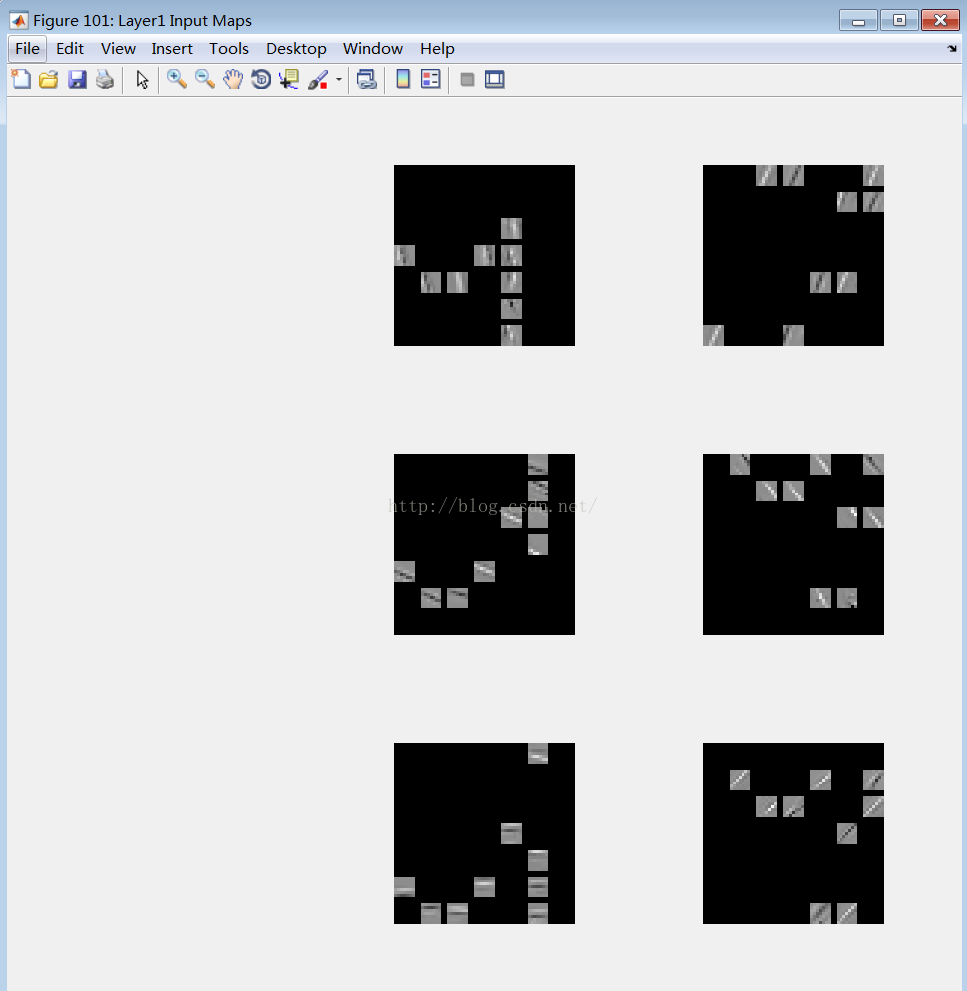Select the Edit Plot arrow tool
This screenshot has height=991, width=967.
[x=142, y=80]
